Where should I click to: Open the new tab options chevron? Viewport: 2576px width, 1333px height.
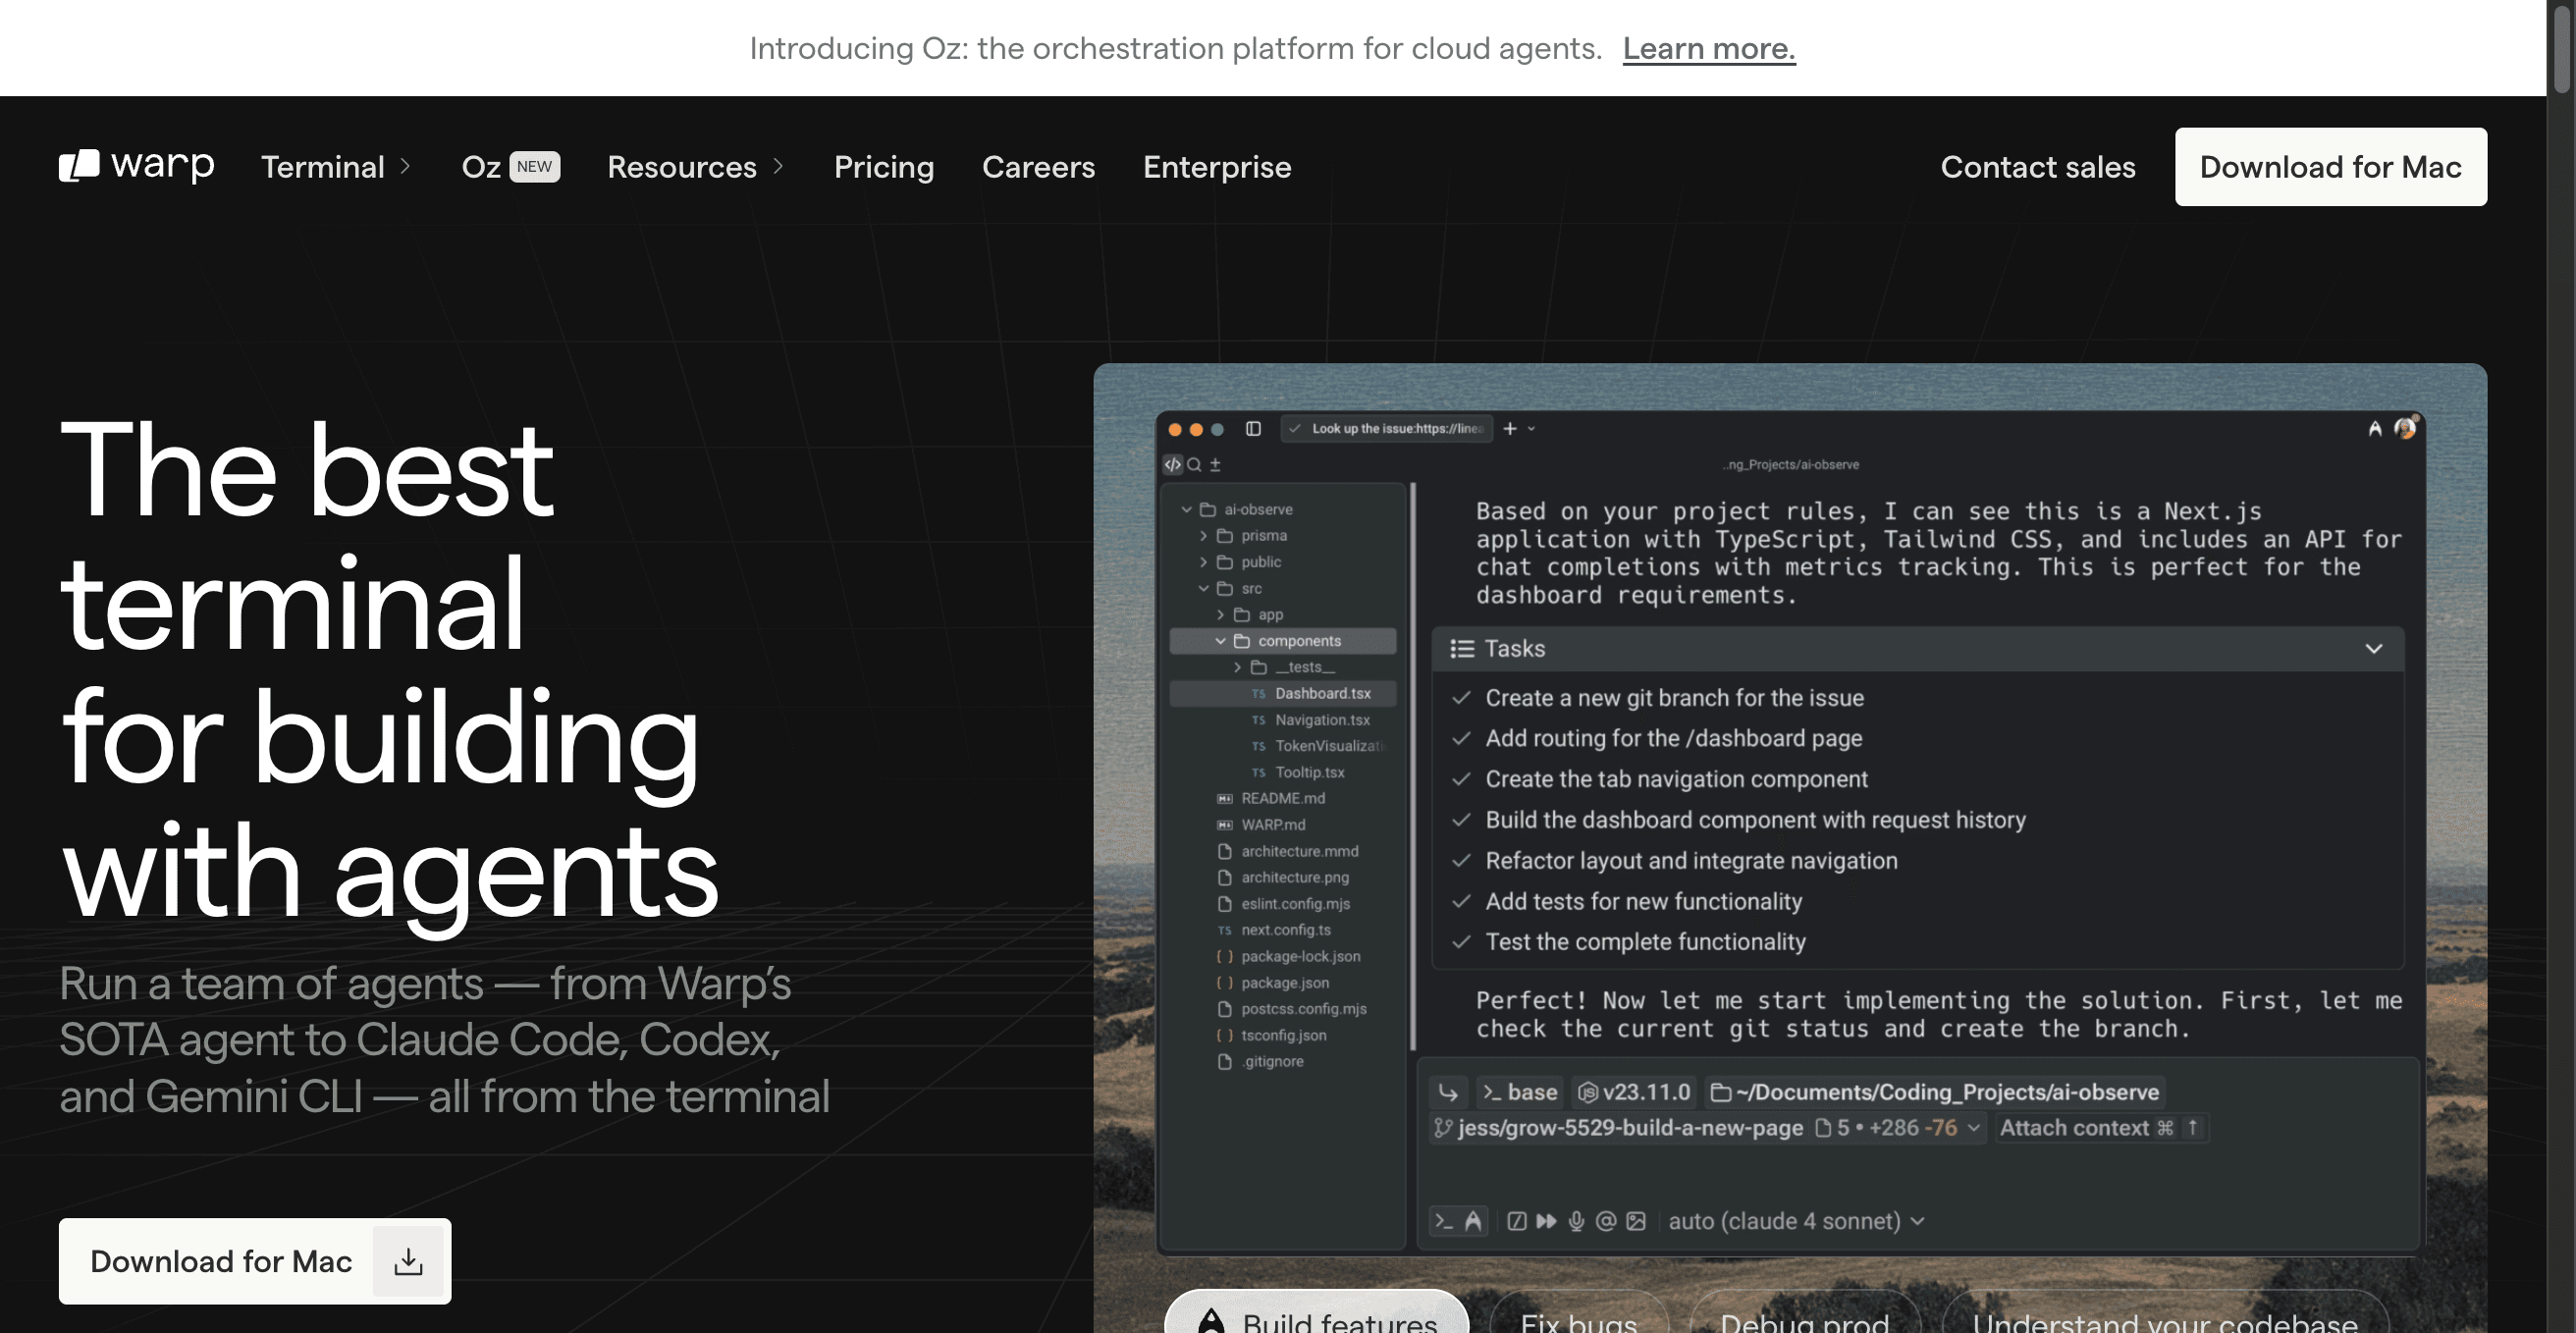(x=1531, y=429)
